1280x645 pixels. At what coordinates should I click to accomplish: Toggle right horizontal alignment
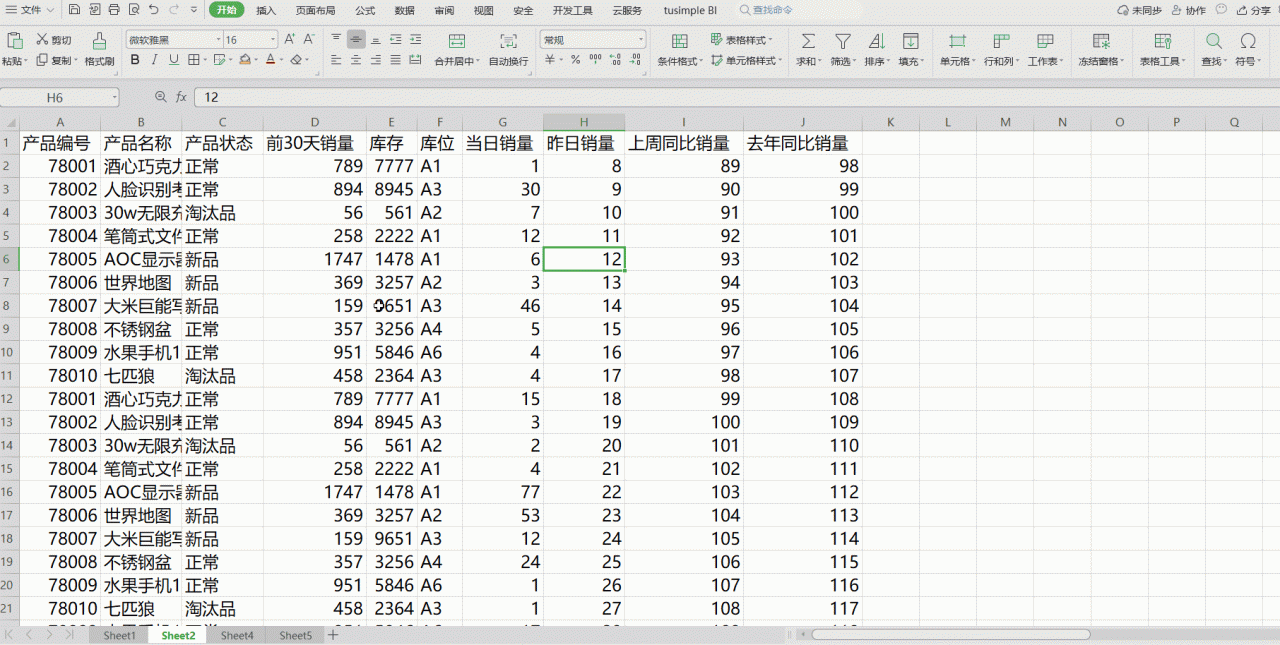coord(375,60)
